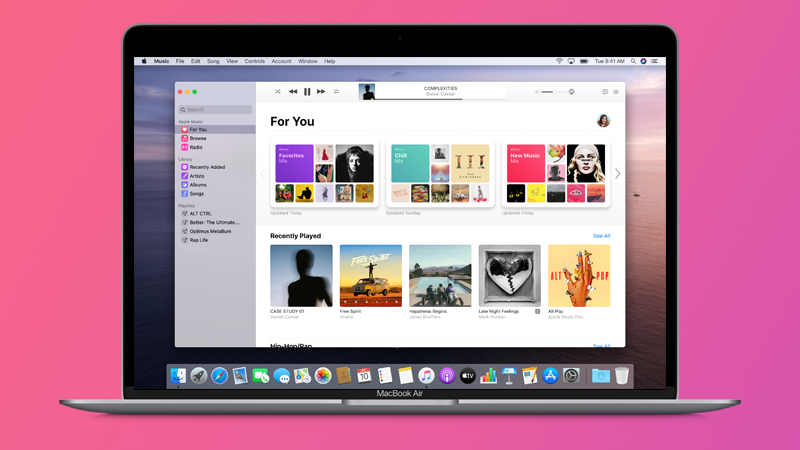
Task: Launch Safari from the Dock
Action: 219,376
